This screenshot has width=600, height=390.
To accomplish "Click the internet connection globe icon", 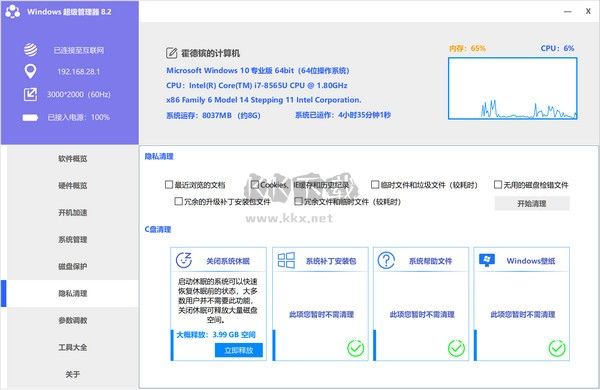I will point(31,50).
